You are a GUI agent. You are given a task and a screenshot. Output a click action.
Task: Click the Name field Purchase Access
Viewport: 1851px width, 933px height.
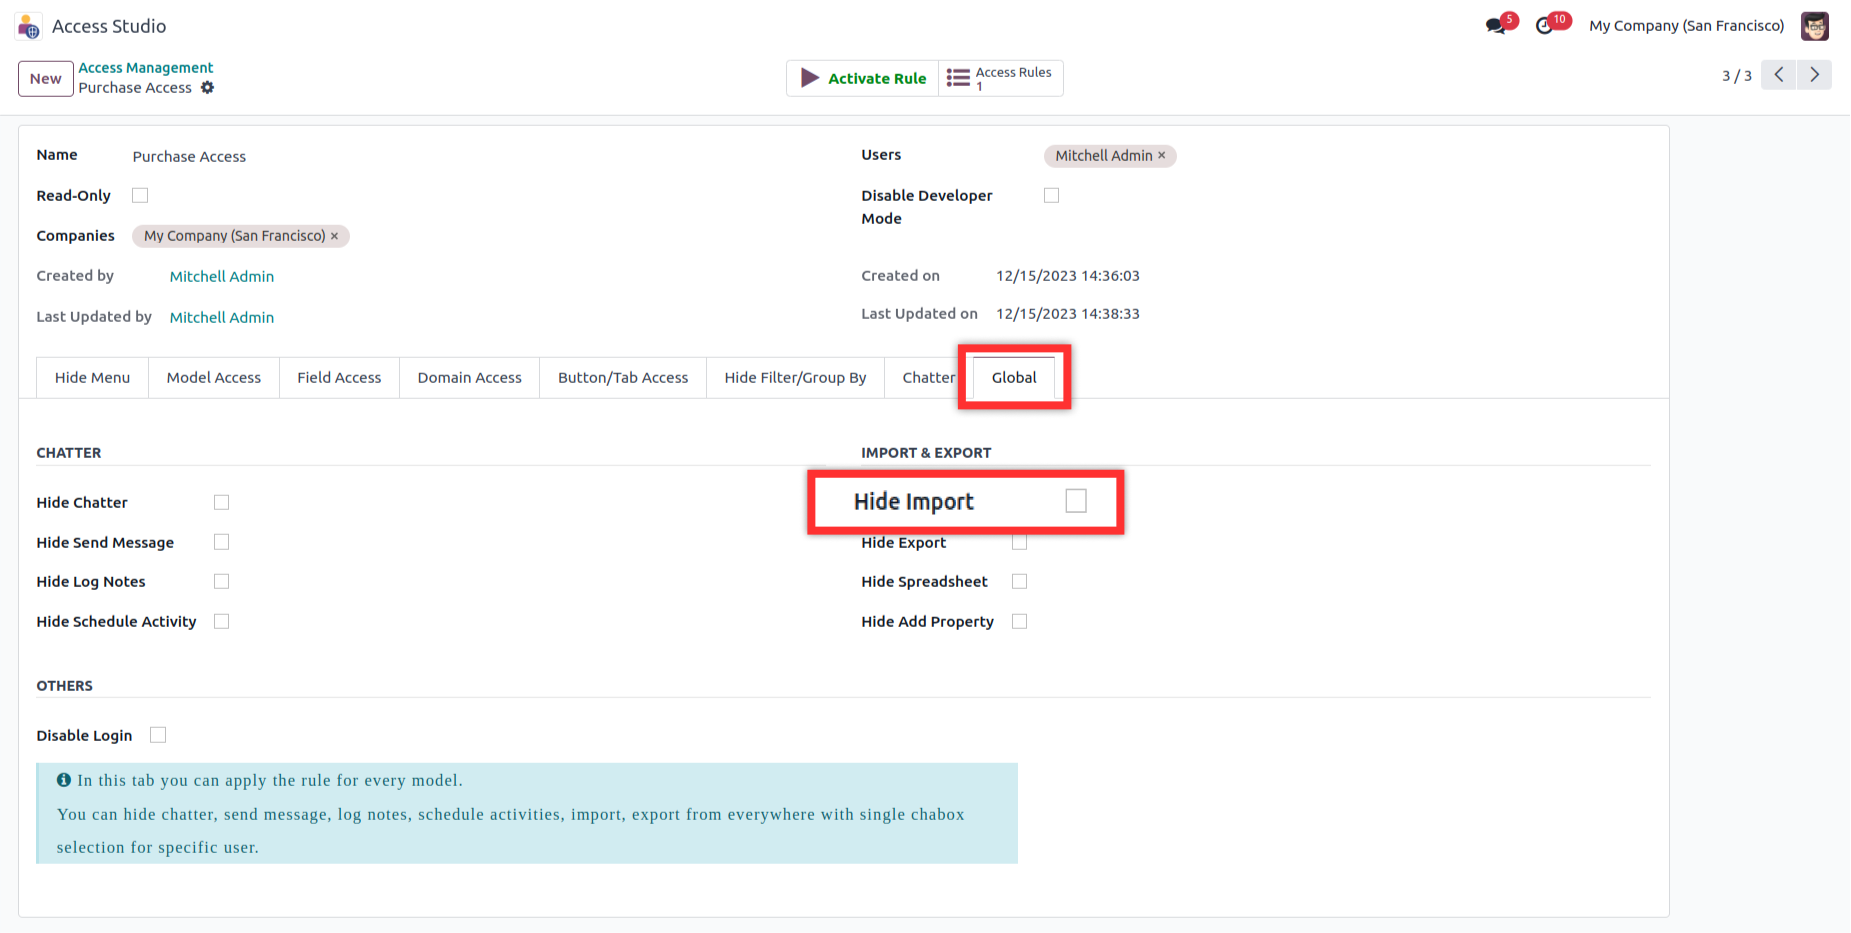[x=189, y=157]
